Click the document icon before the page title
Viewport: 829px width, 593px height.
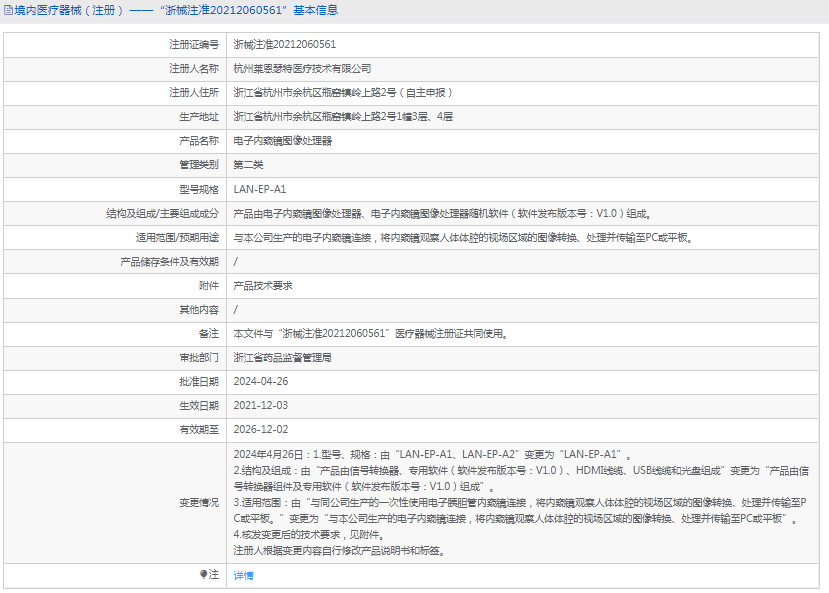[x=8, y=10]
